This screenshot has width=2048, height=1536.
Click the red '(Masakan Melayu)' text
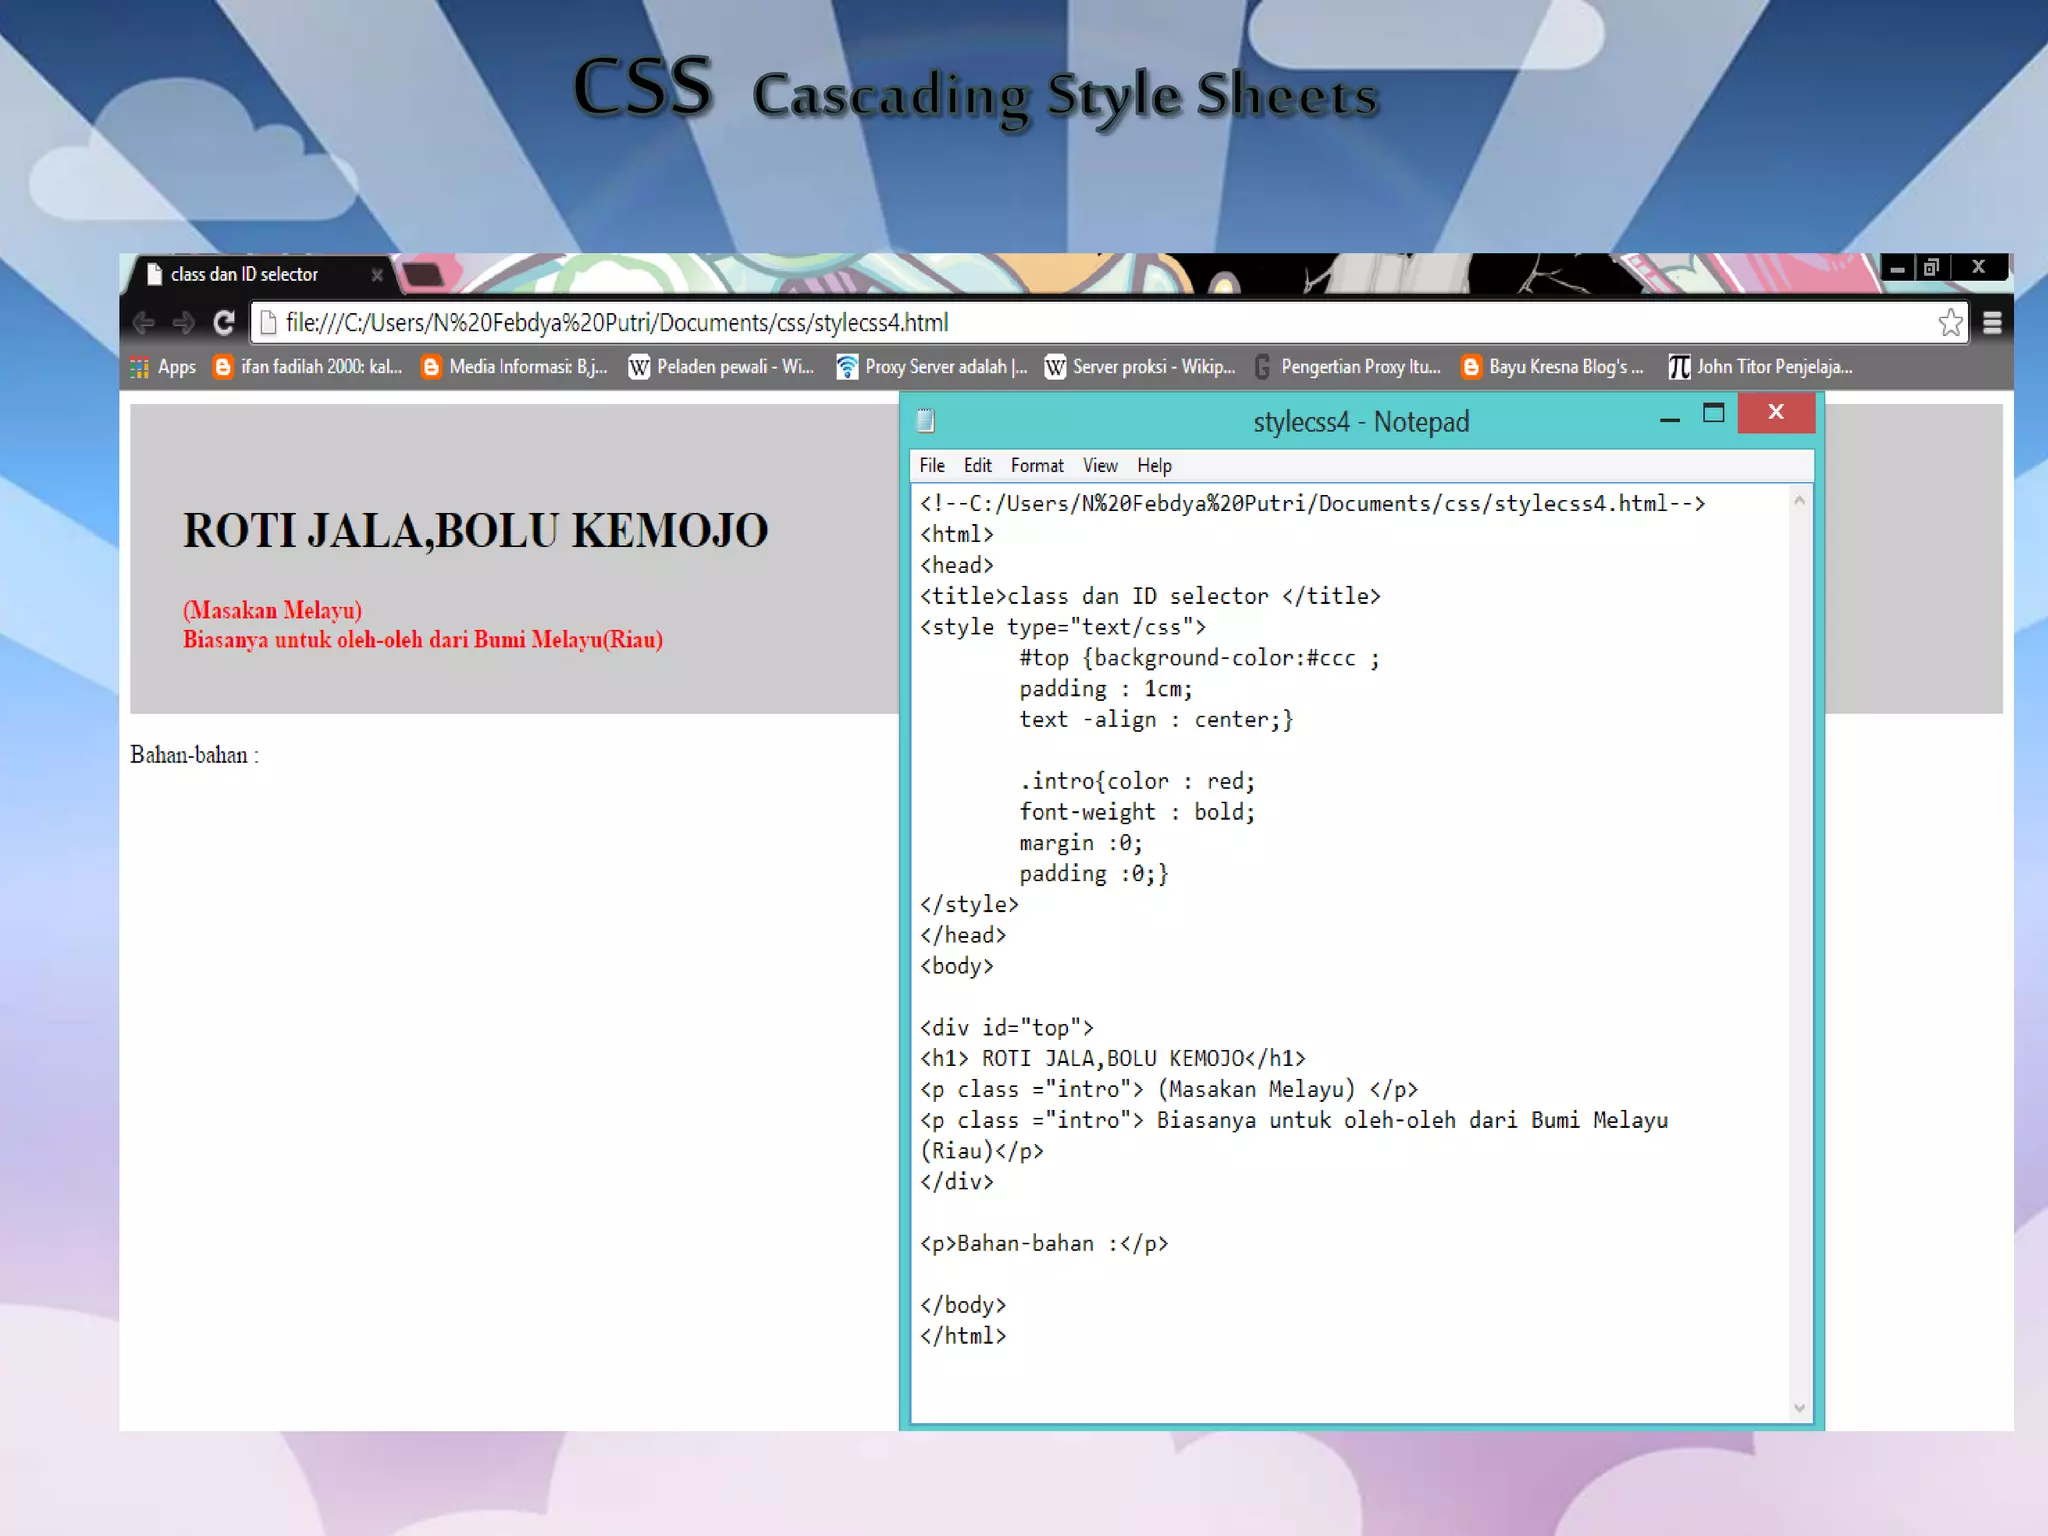pos(272,610)
